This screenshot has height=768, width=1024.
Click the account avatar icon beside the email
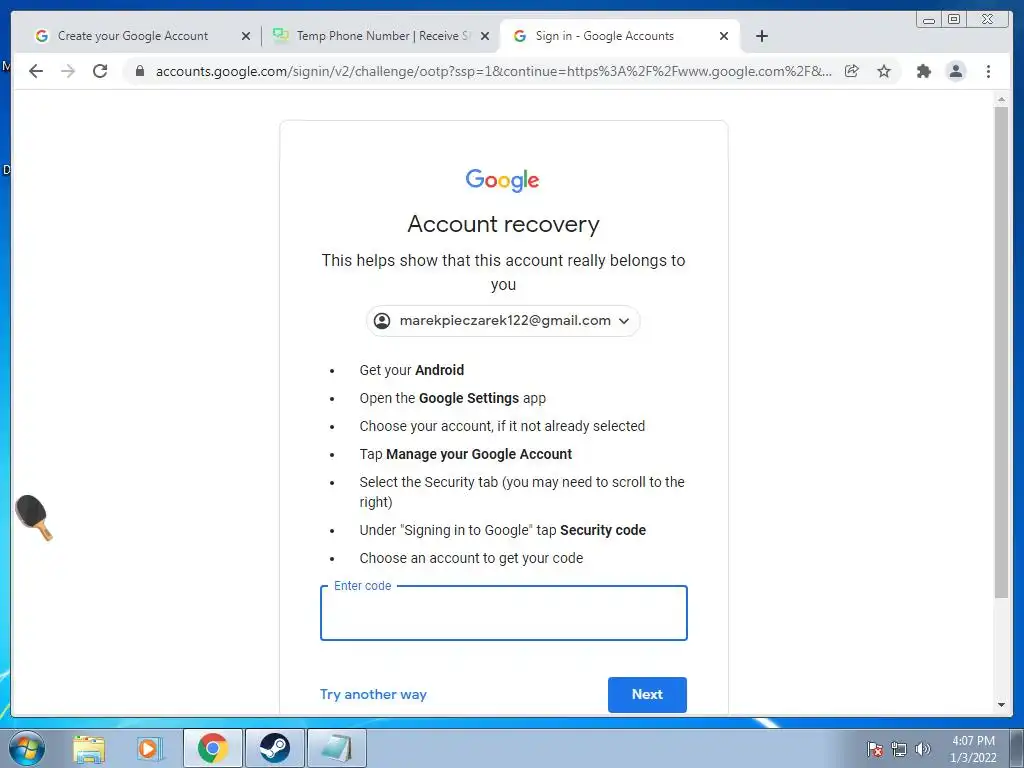coord(382,321)
